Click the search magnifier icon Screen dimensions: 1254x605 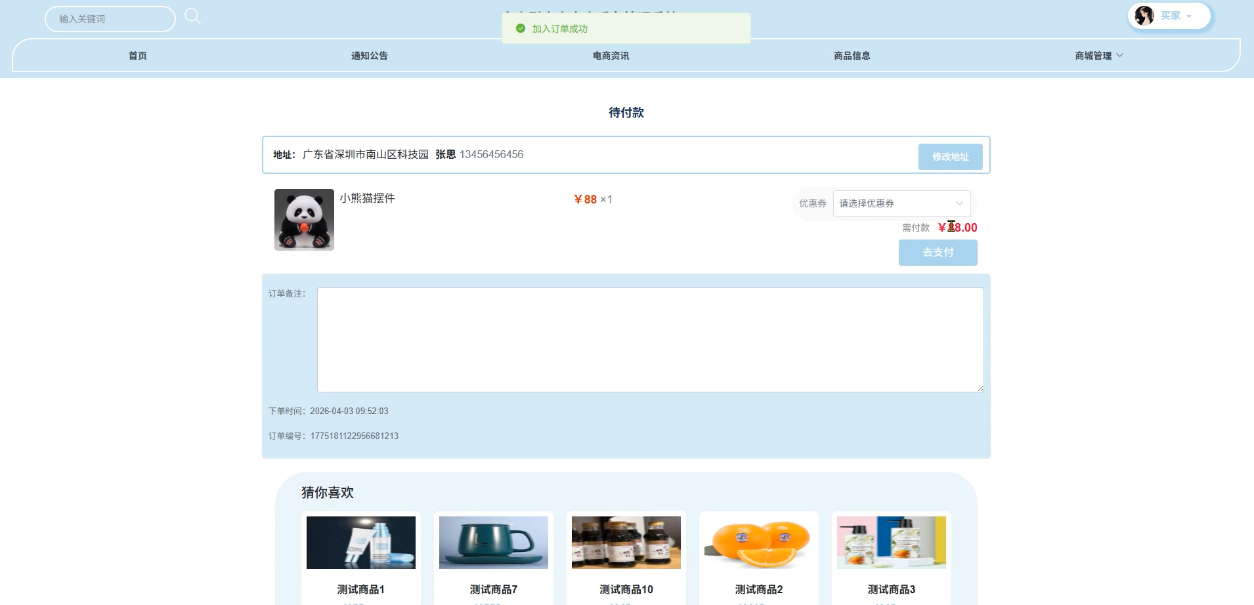click(x=193, y=16)
